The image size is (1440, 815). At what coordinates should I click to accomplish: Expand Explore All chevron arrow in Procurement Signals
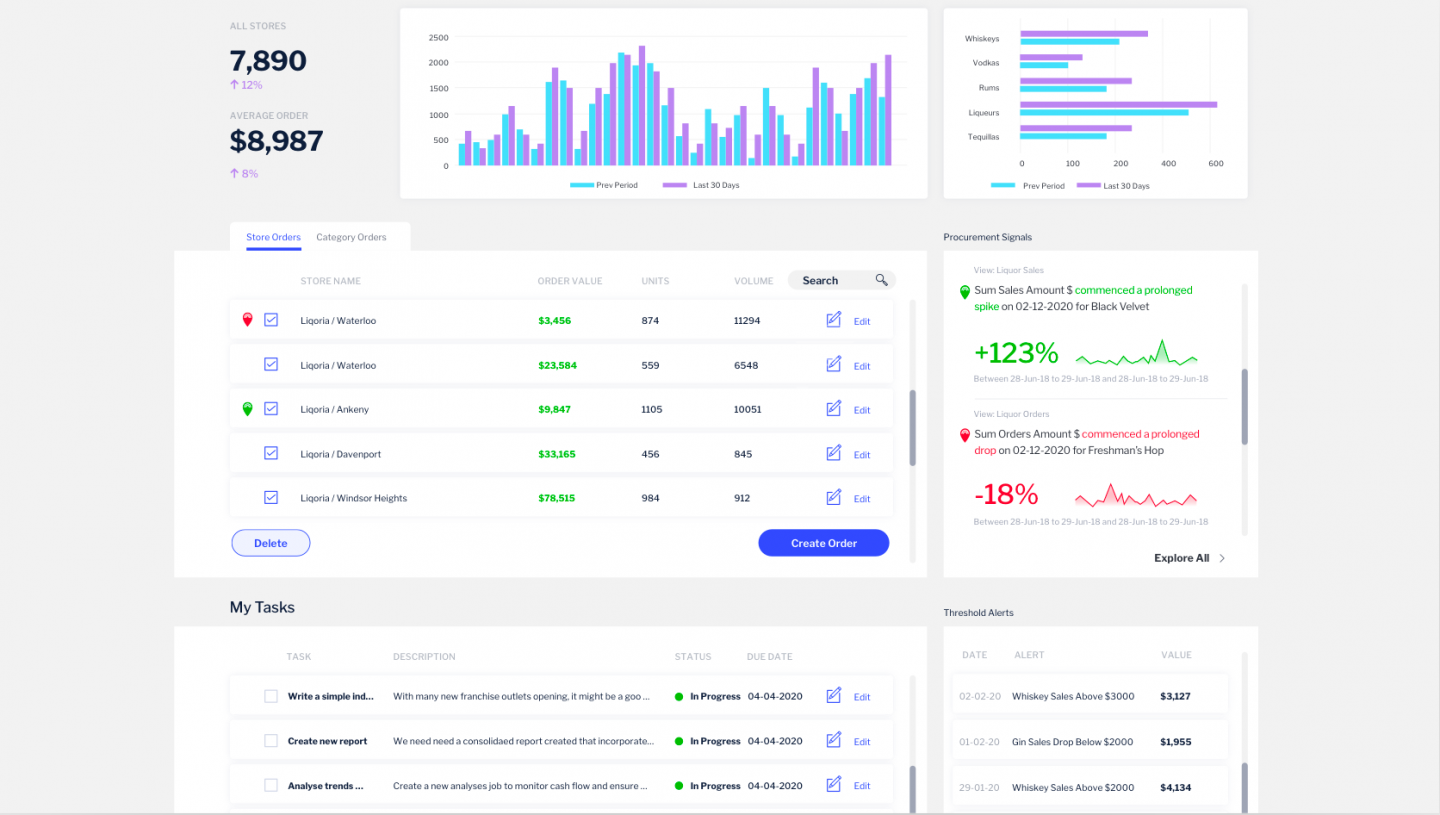[x=1222, y=558]
